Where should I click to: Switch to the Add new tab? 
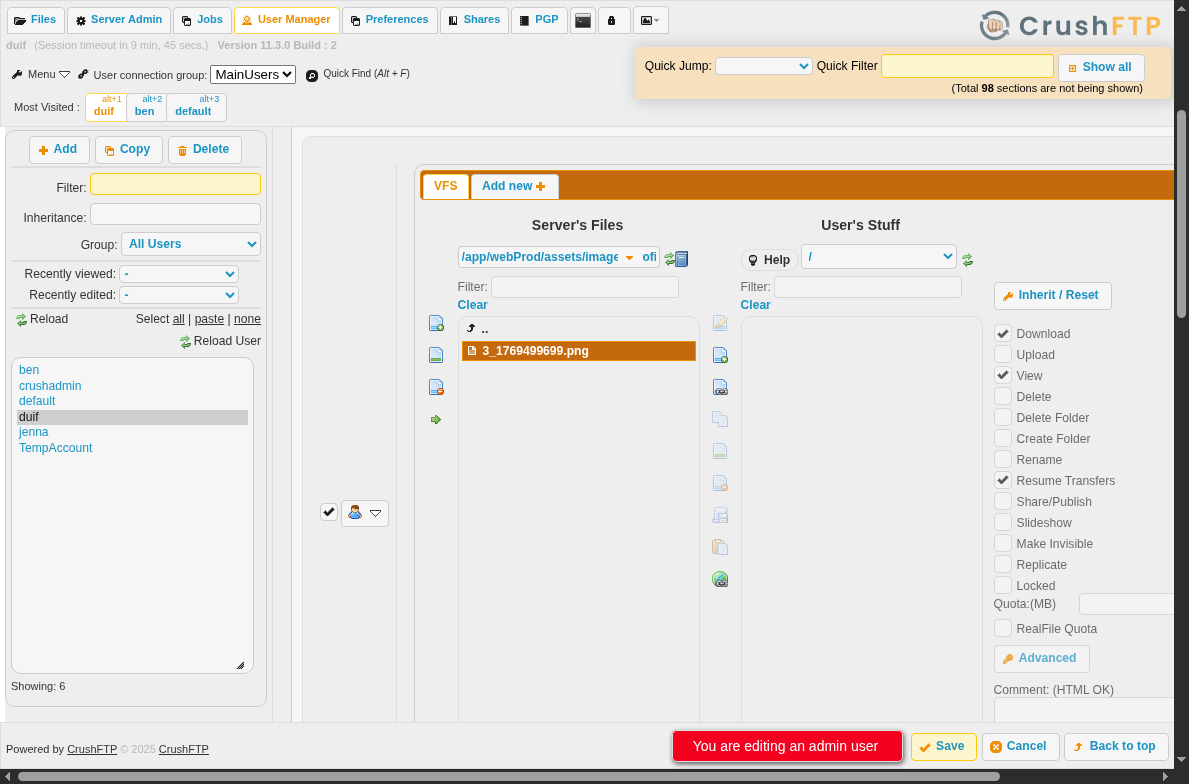point(514,186)
